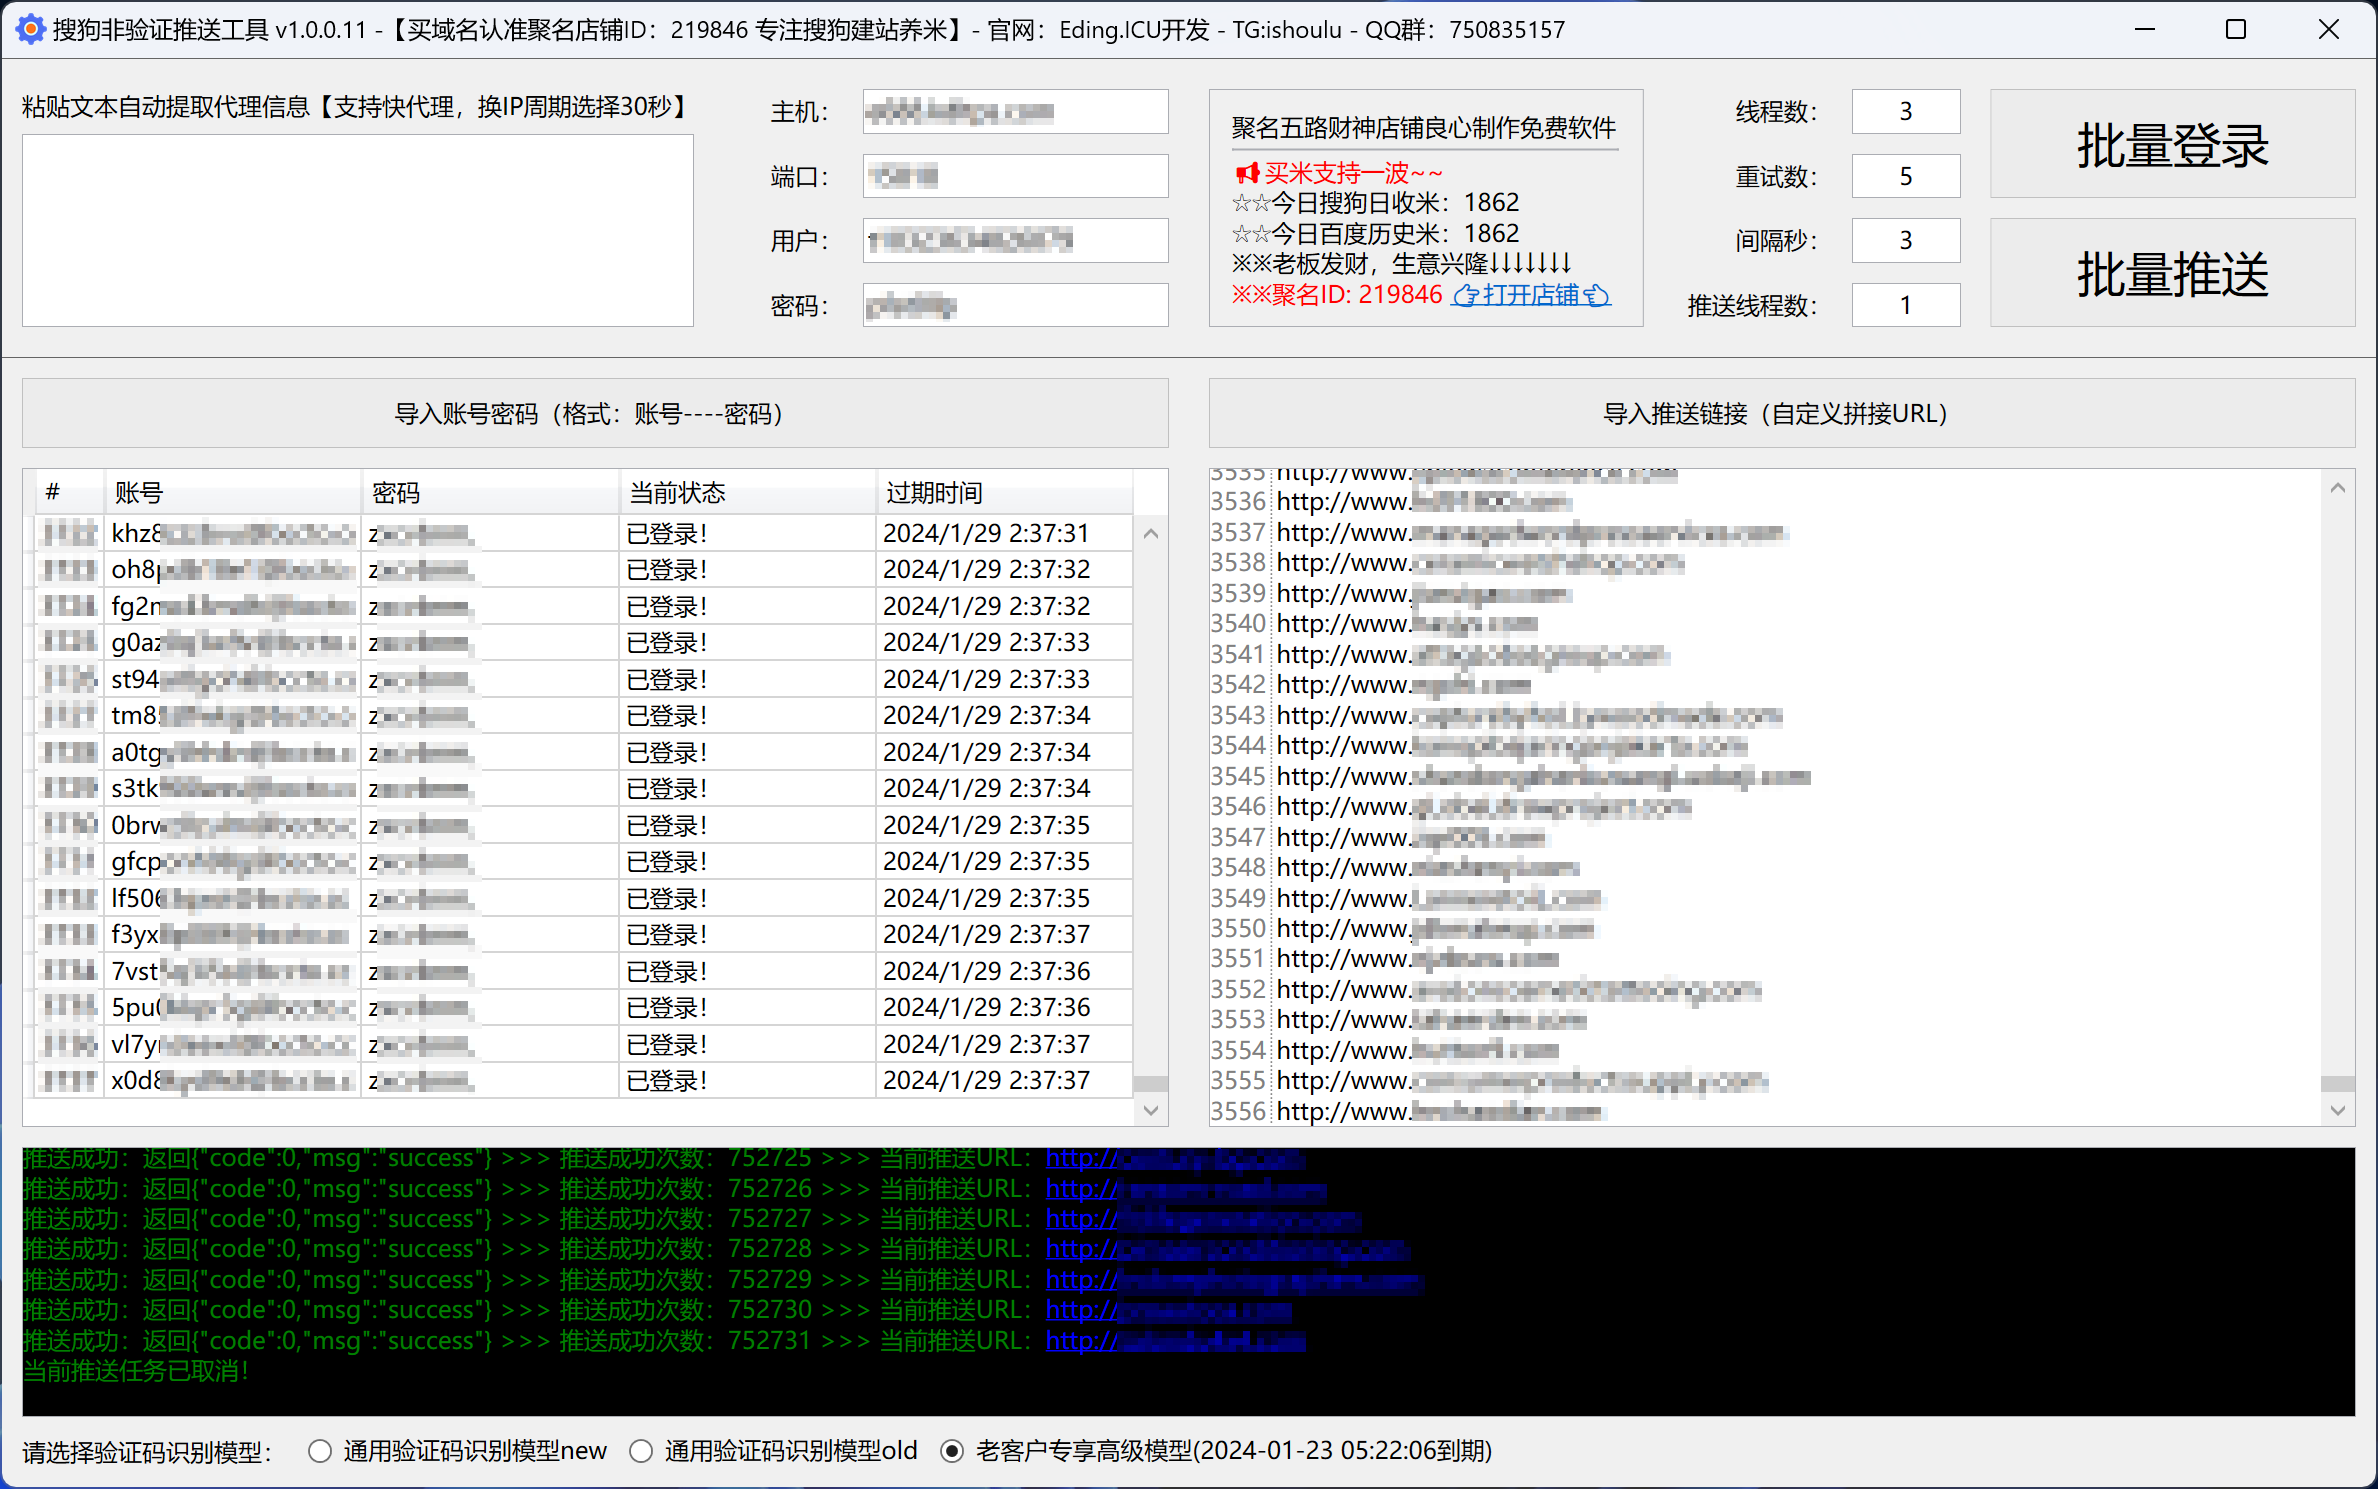This screenshot has height=1489, width=2378.
Task: Click 导入账号密码 import accounts button
Action: tap(595, 413)
